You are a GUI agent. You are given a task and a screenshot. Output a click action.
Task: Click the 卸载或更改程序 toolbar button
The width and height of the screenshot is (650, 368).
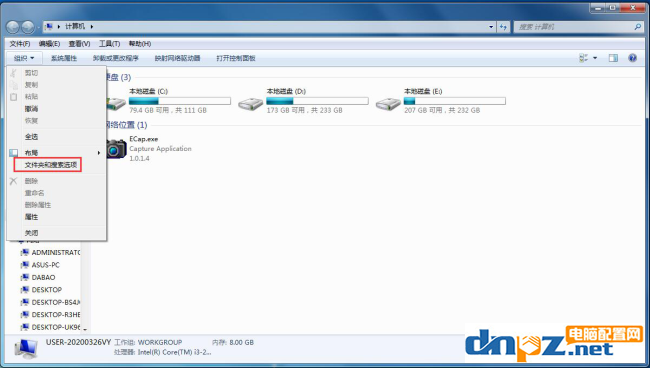tap(116, 58)
